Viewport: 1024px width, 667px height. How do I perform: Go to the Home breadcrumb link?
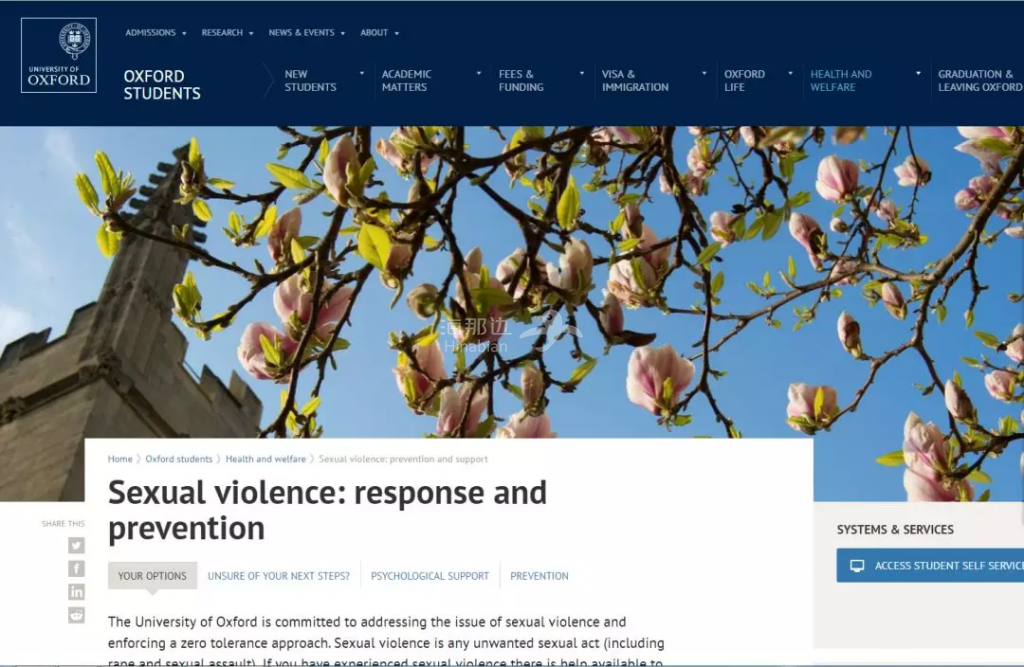(120, 459)
